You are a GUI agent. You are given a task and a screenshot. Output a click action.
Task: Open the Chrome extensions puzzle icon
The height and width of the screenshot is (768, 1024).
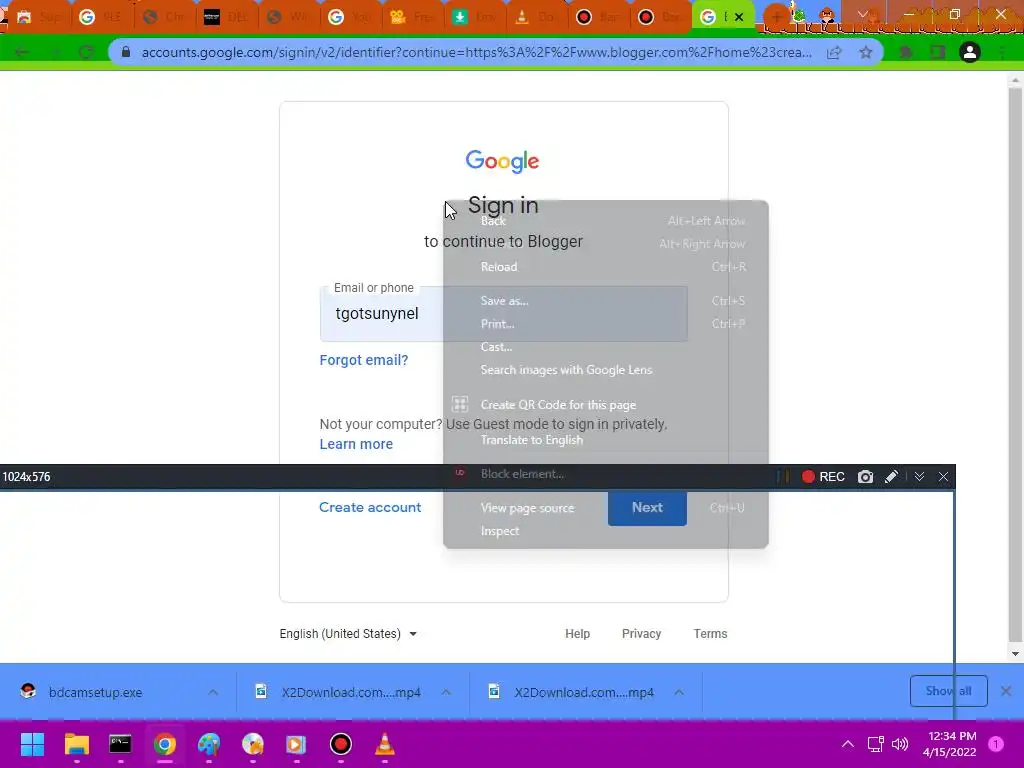coord(906,53)
